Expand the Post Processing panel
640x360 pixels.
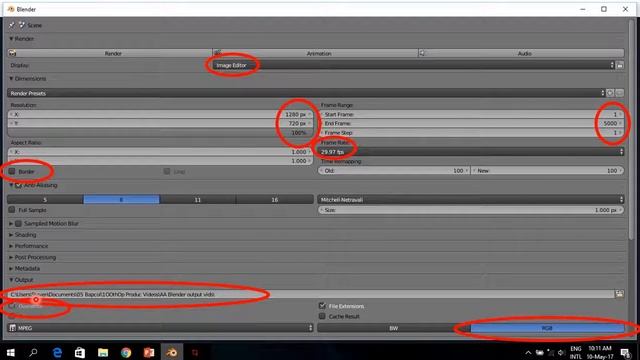click(11, 258)
